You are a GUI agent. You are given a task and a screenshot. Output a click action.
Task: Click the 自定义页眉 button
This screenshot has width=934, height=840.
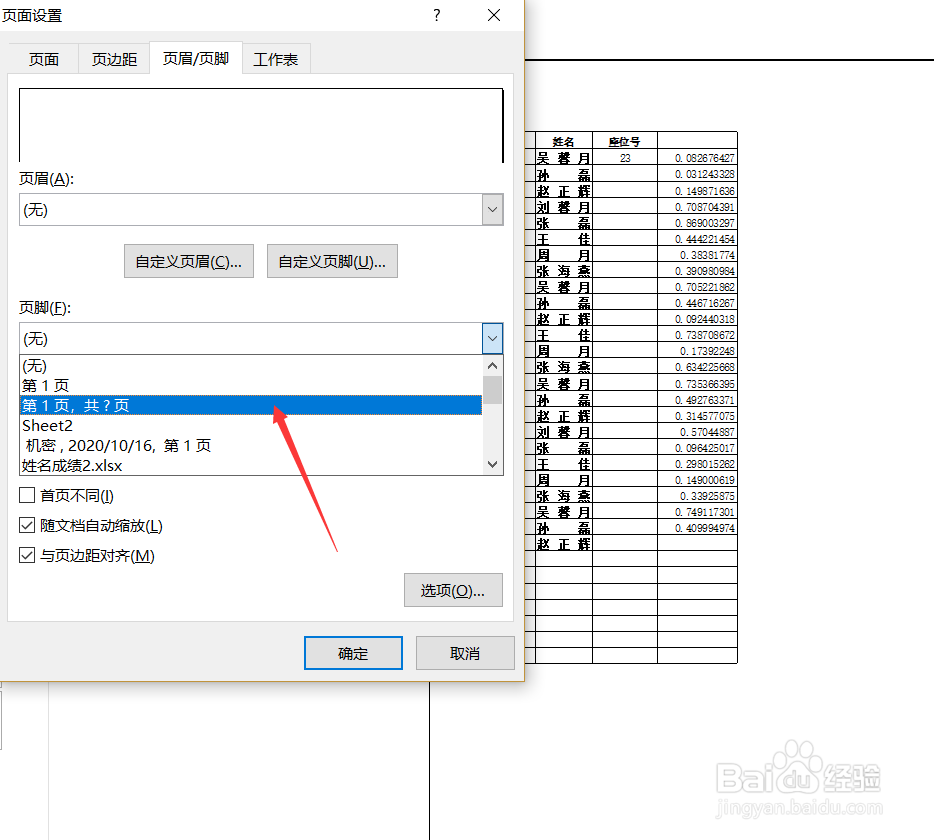click(x=188, y=261)
